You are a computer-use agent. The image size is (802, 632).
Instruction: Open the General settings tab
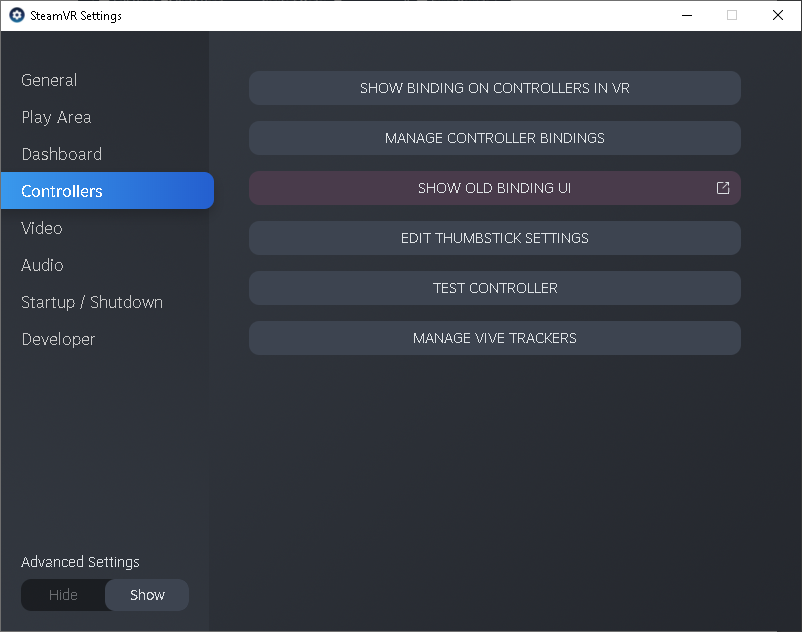49,80
